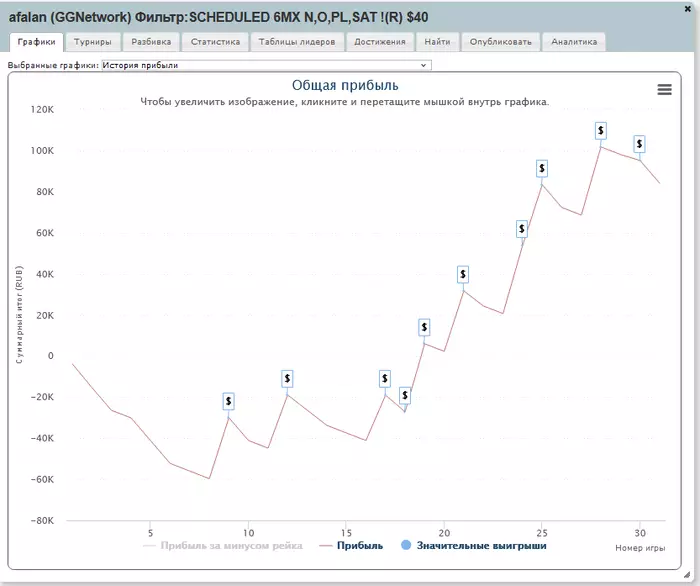Screen dimensions: 700x586
Task: Close the afalan statistics dialog
Action: 688,8
